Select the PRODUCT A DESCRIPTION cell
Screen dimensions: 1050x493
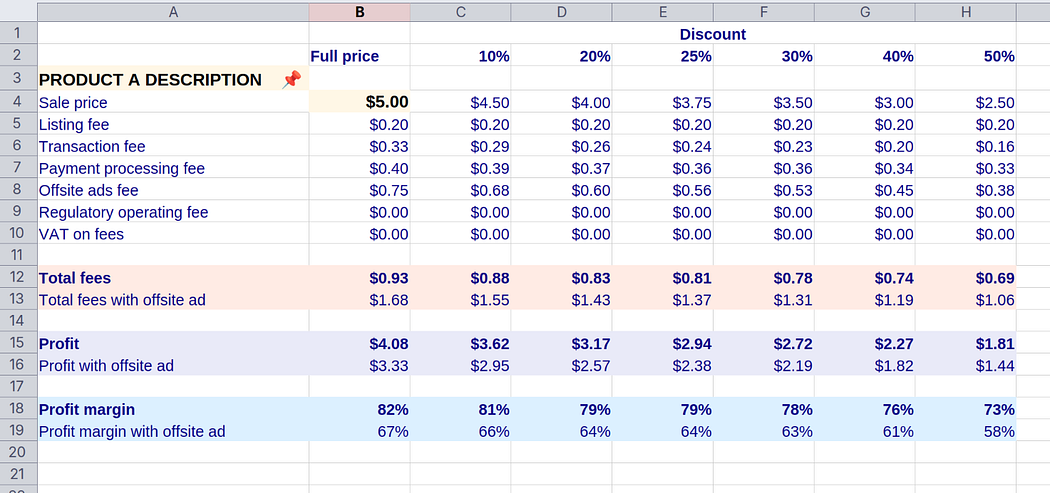(x=173, y=80)
